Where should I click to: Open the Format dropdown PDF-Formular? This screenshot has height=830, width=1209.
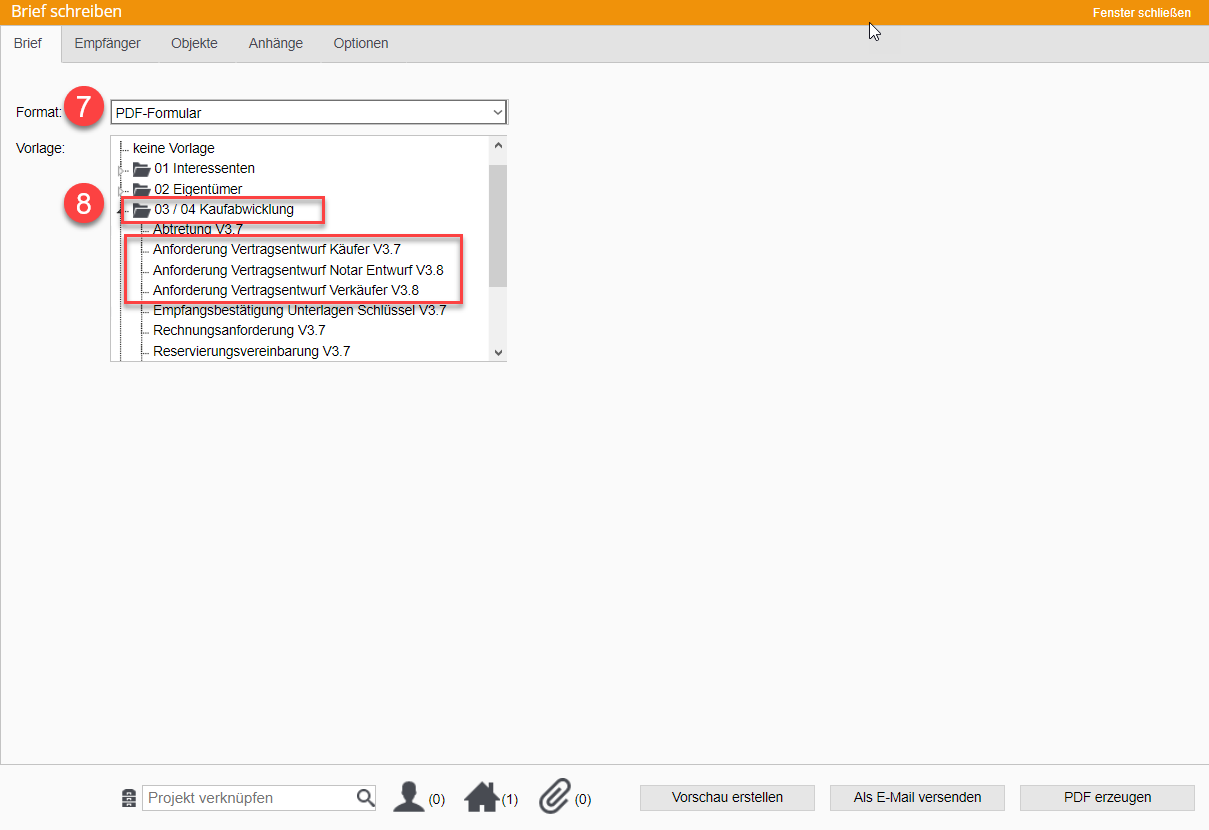coord(309,113)
